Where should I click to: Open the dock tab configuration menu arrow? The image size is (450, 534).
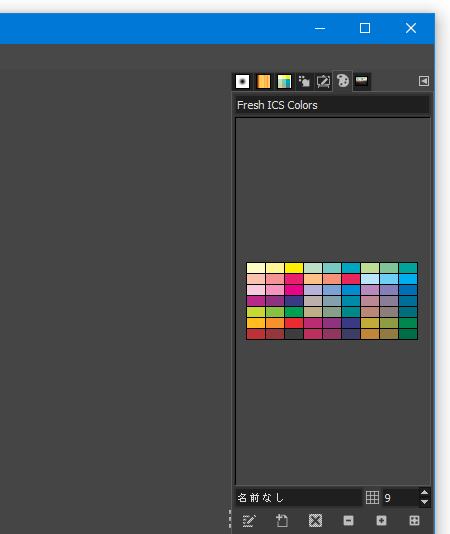click(x=424, y=81)
